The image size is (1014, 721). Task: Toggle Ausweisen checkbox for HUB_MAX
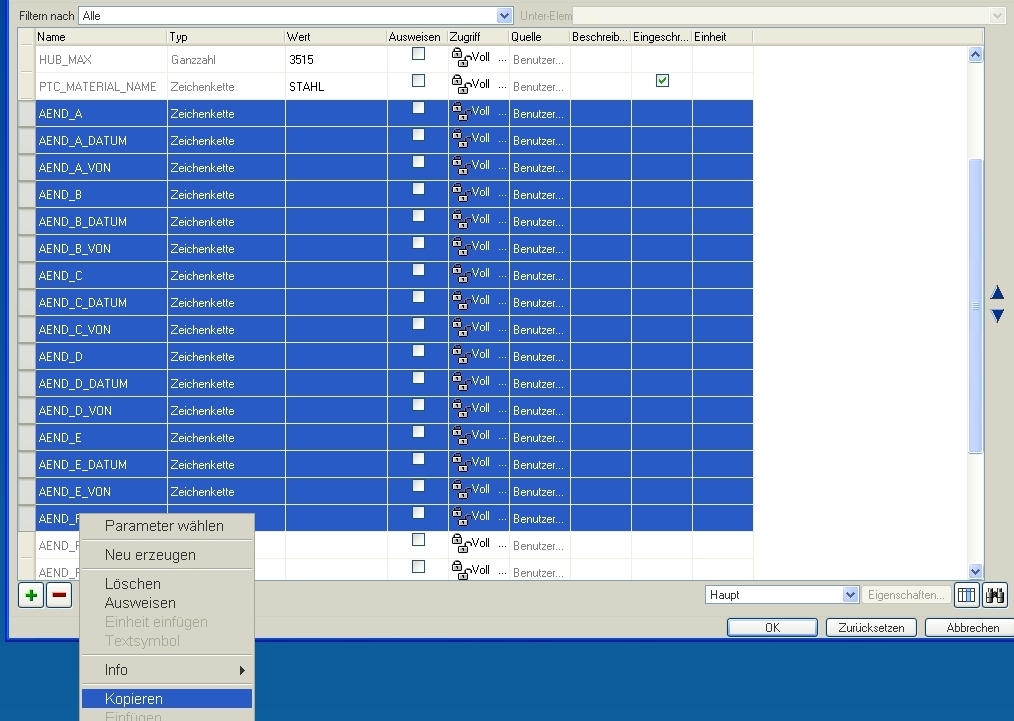click(x=418, y=54)
